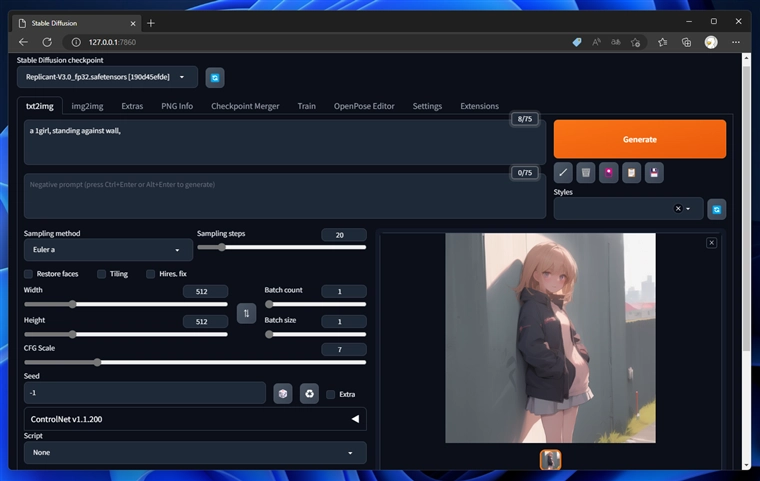Enable Restore faces
The width and height of the screenshot is (760, 481).
[29, 274]
